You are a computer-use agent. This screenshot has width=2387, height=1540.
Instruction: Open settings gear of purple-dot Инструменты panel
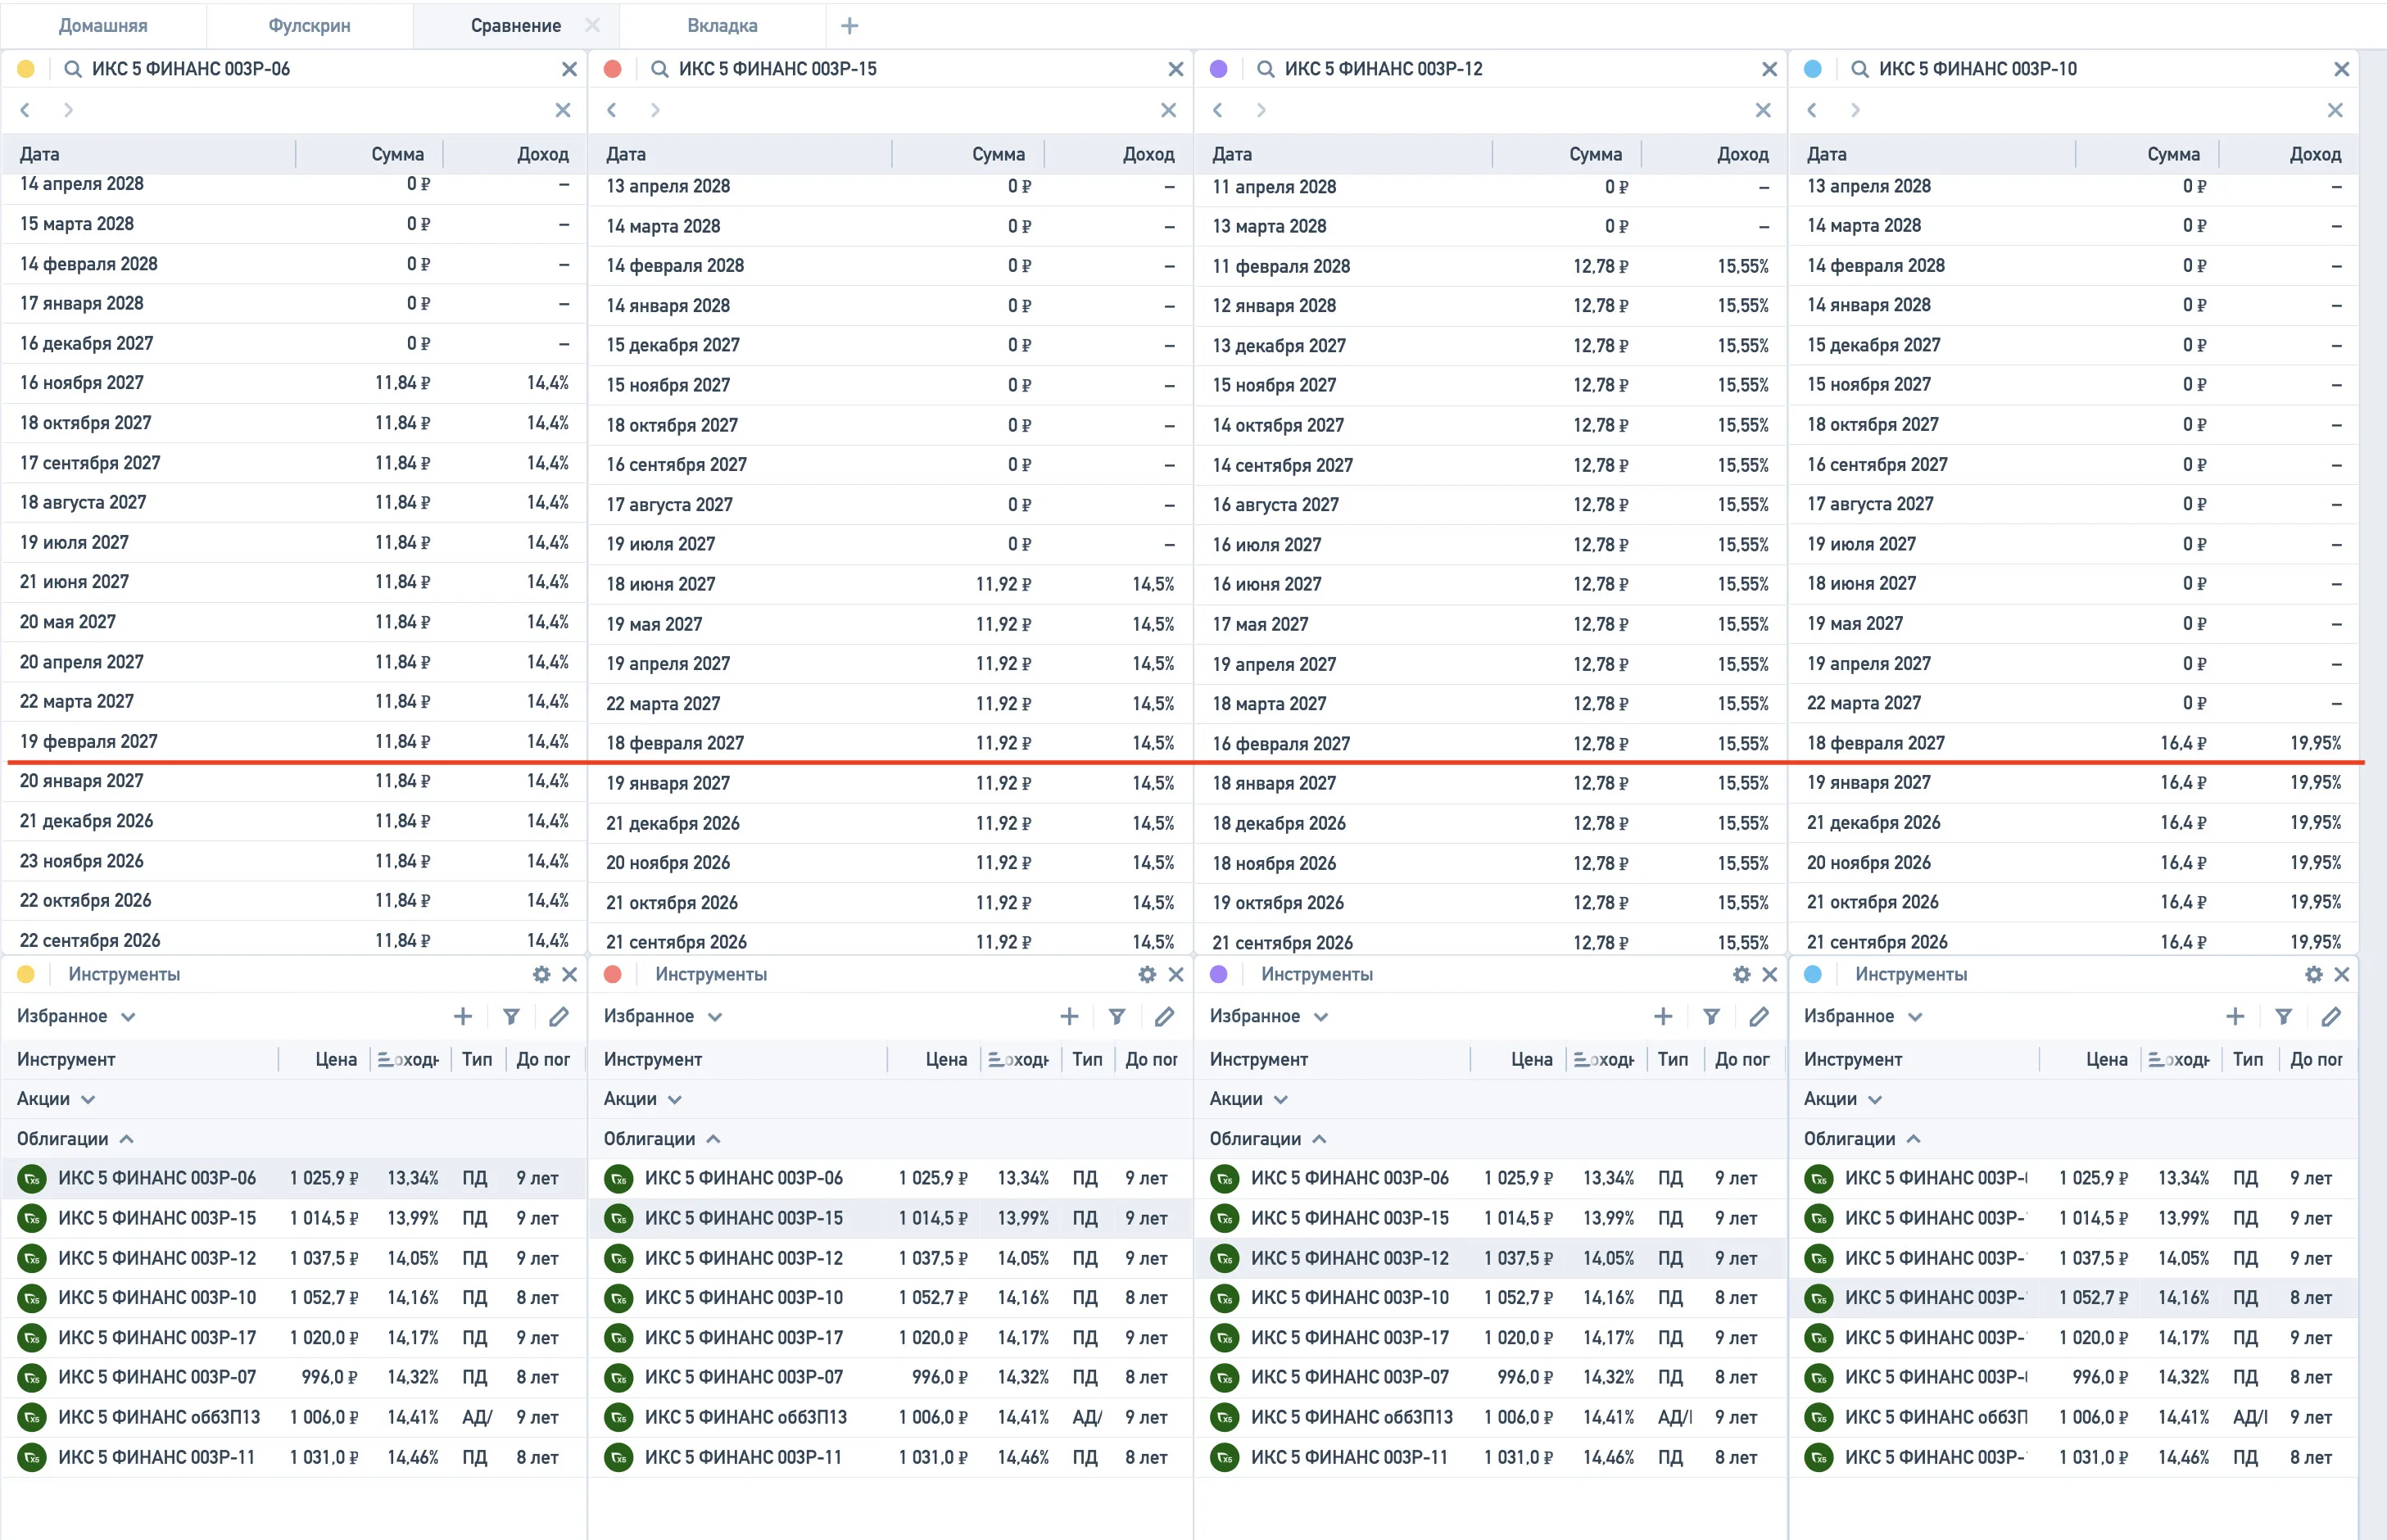coord(1742,974)
